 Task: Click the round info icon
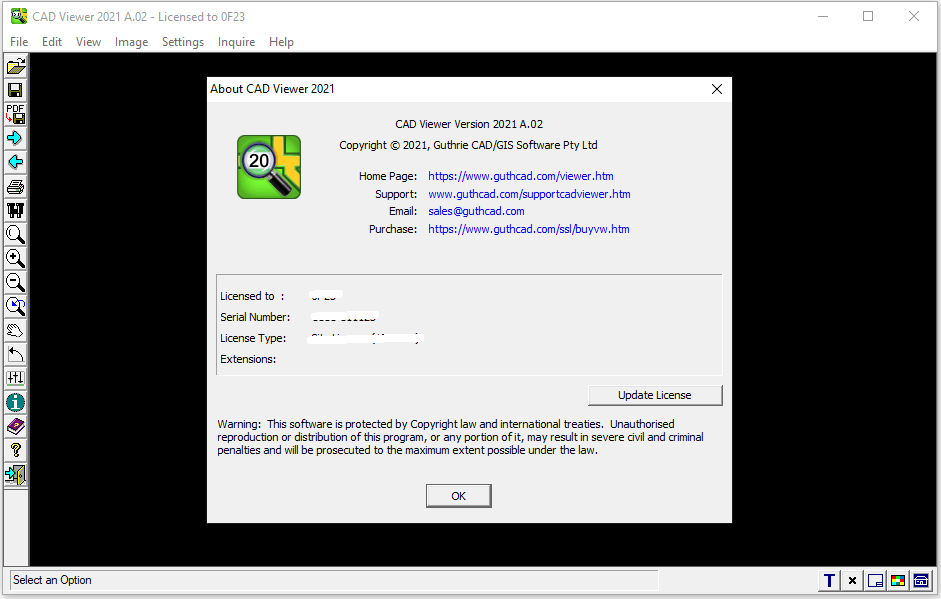[x=16, y=403]
